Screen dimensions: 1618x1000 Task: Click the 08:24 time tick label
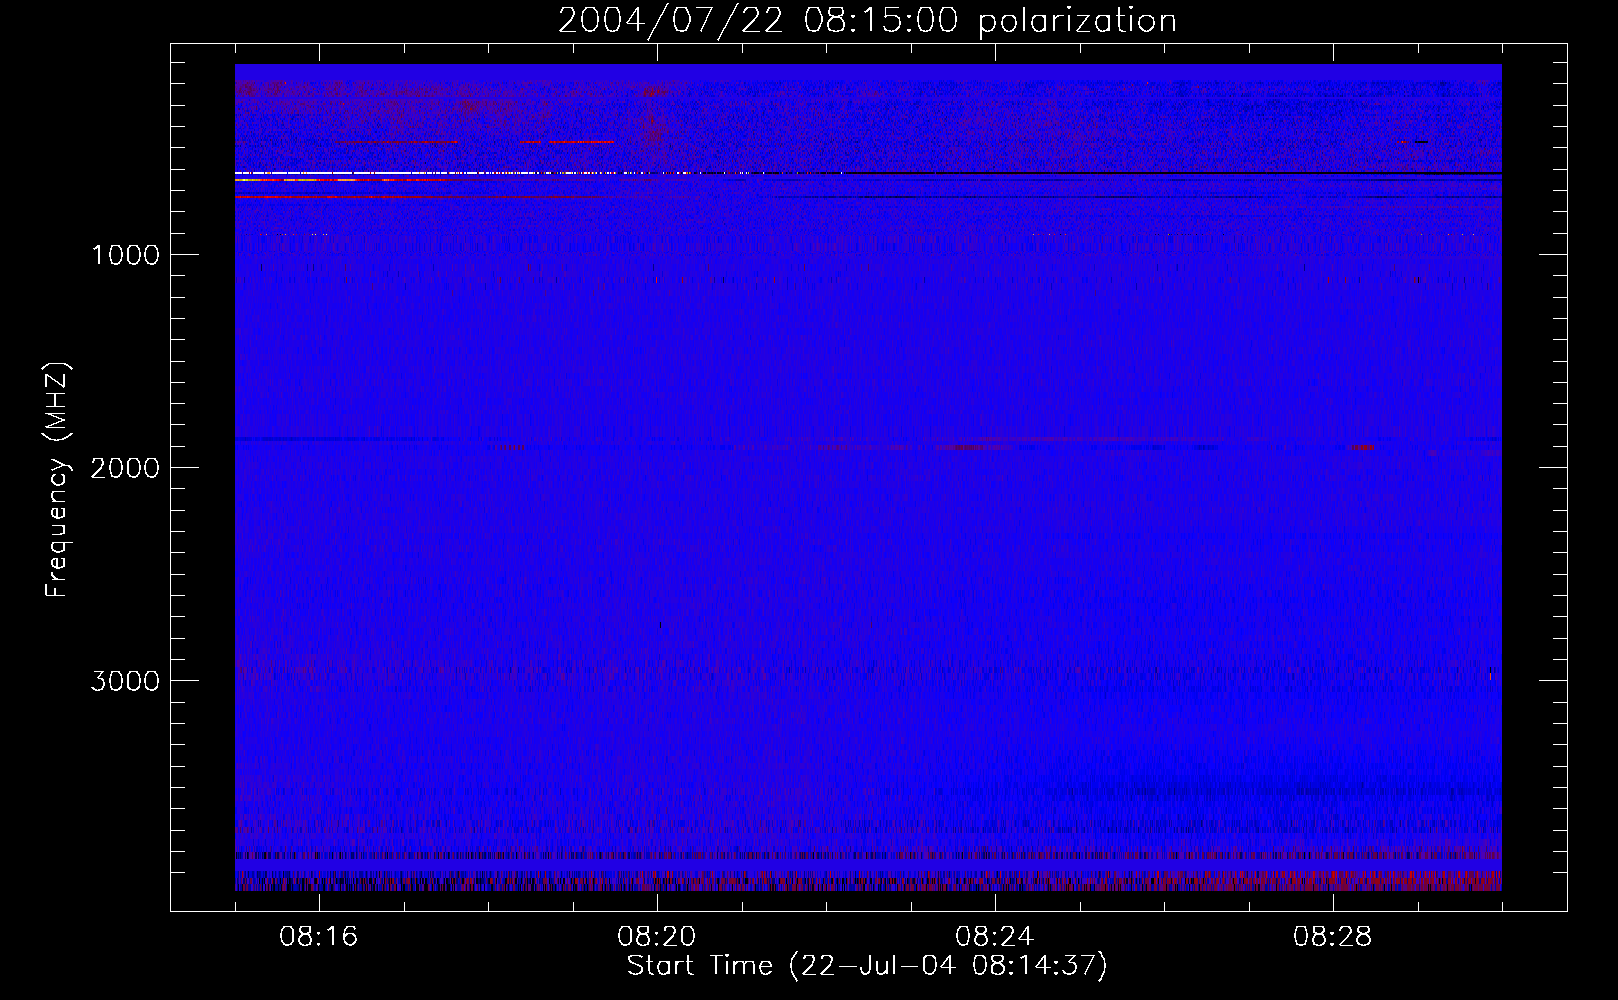pos(995,937)
